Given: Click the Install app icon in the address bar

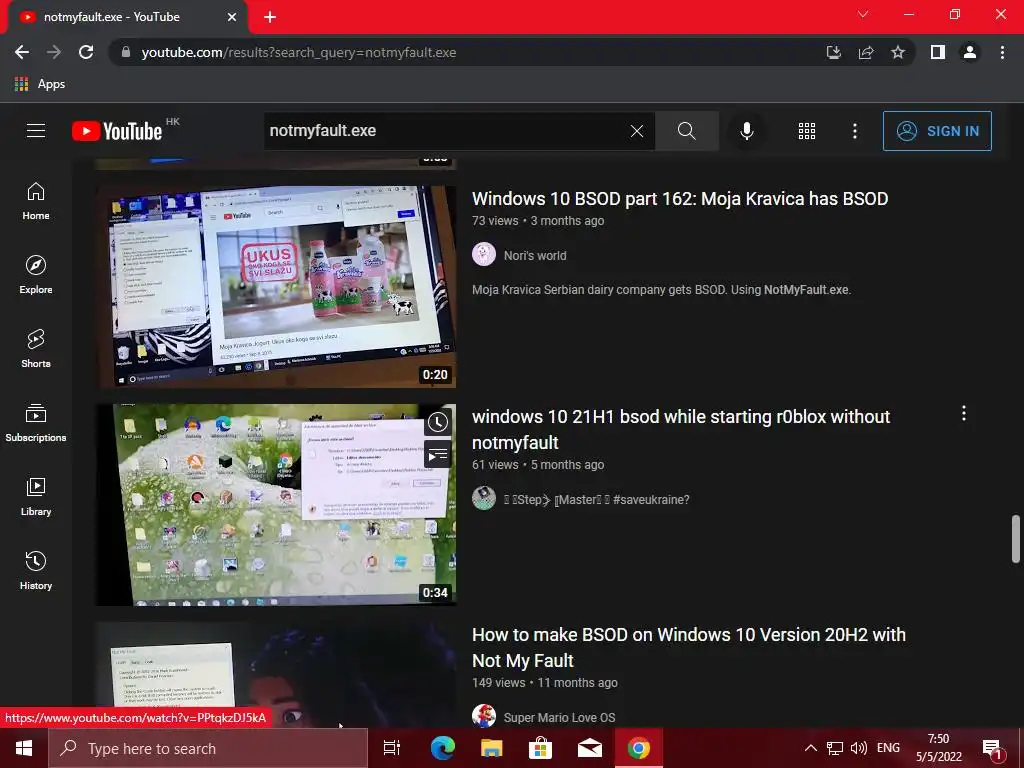Looking at the screenshot, I should pos(833,52).
